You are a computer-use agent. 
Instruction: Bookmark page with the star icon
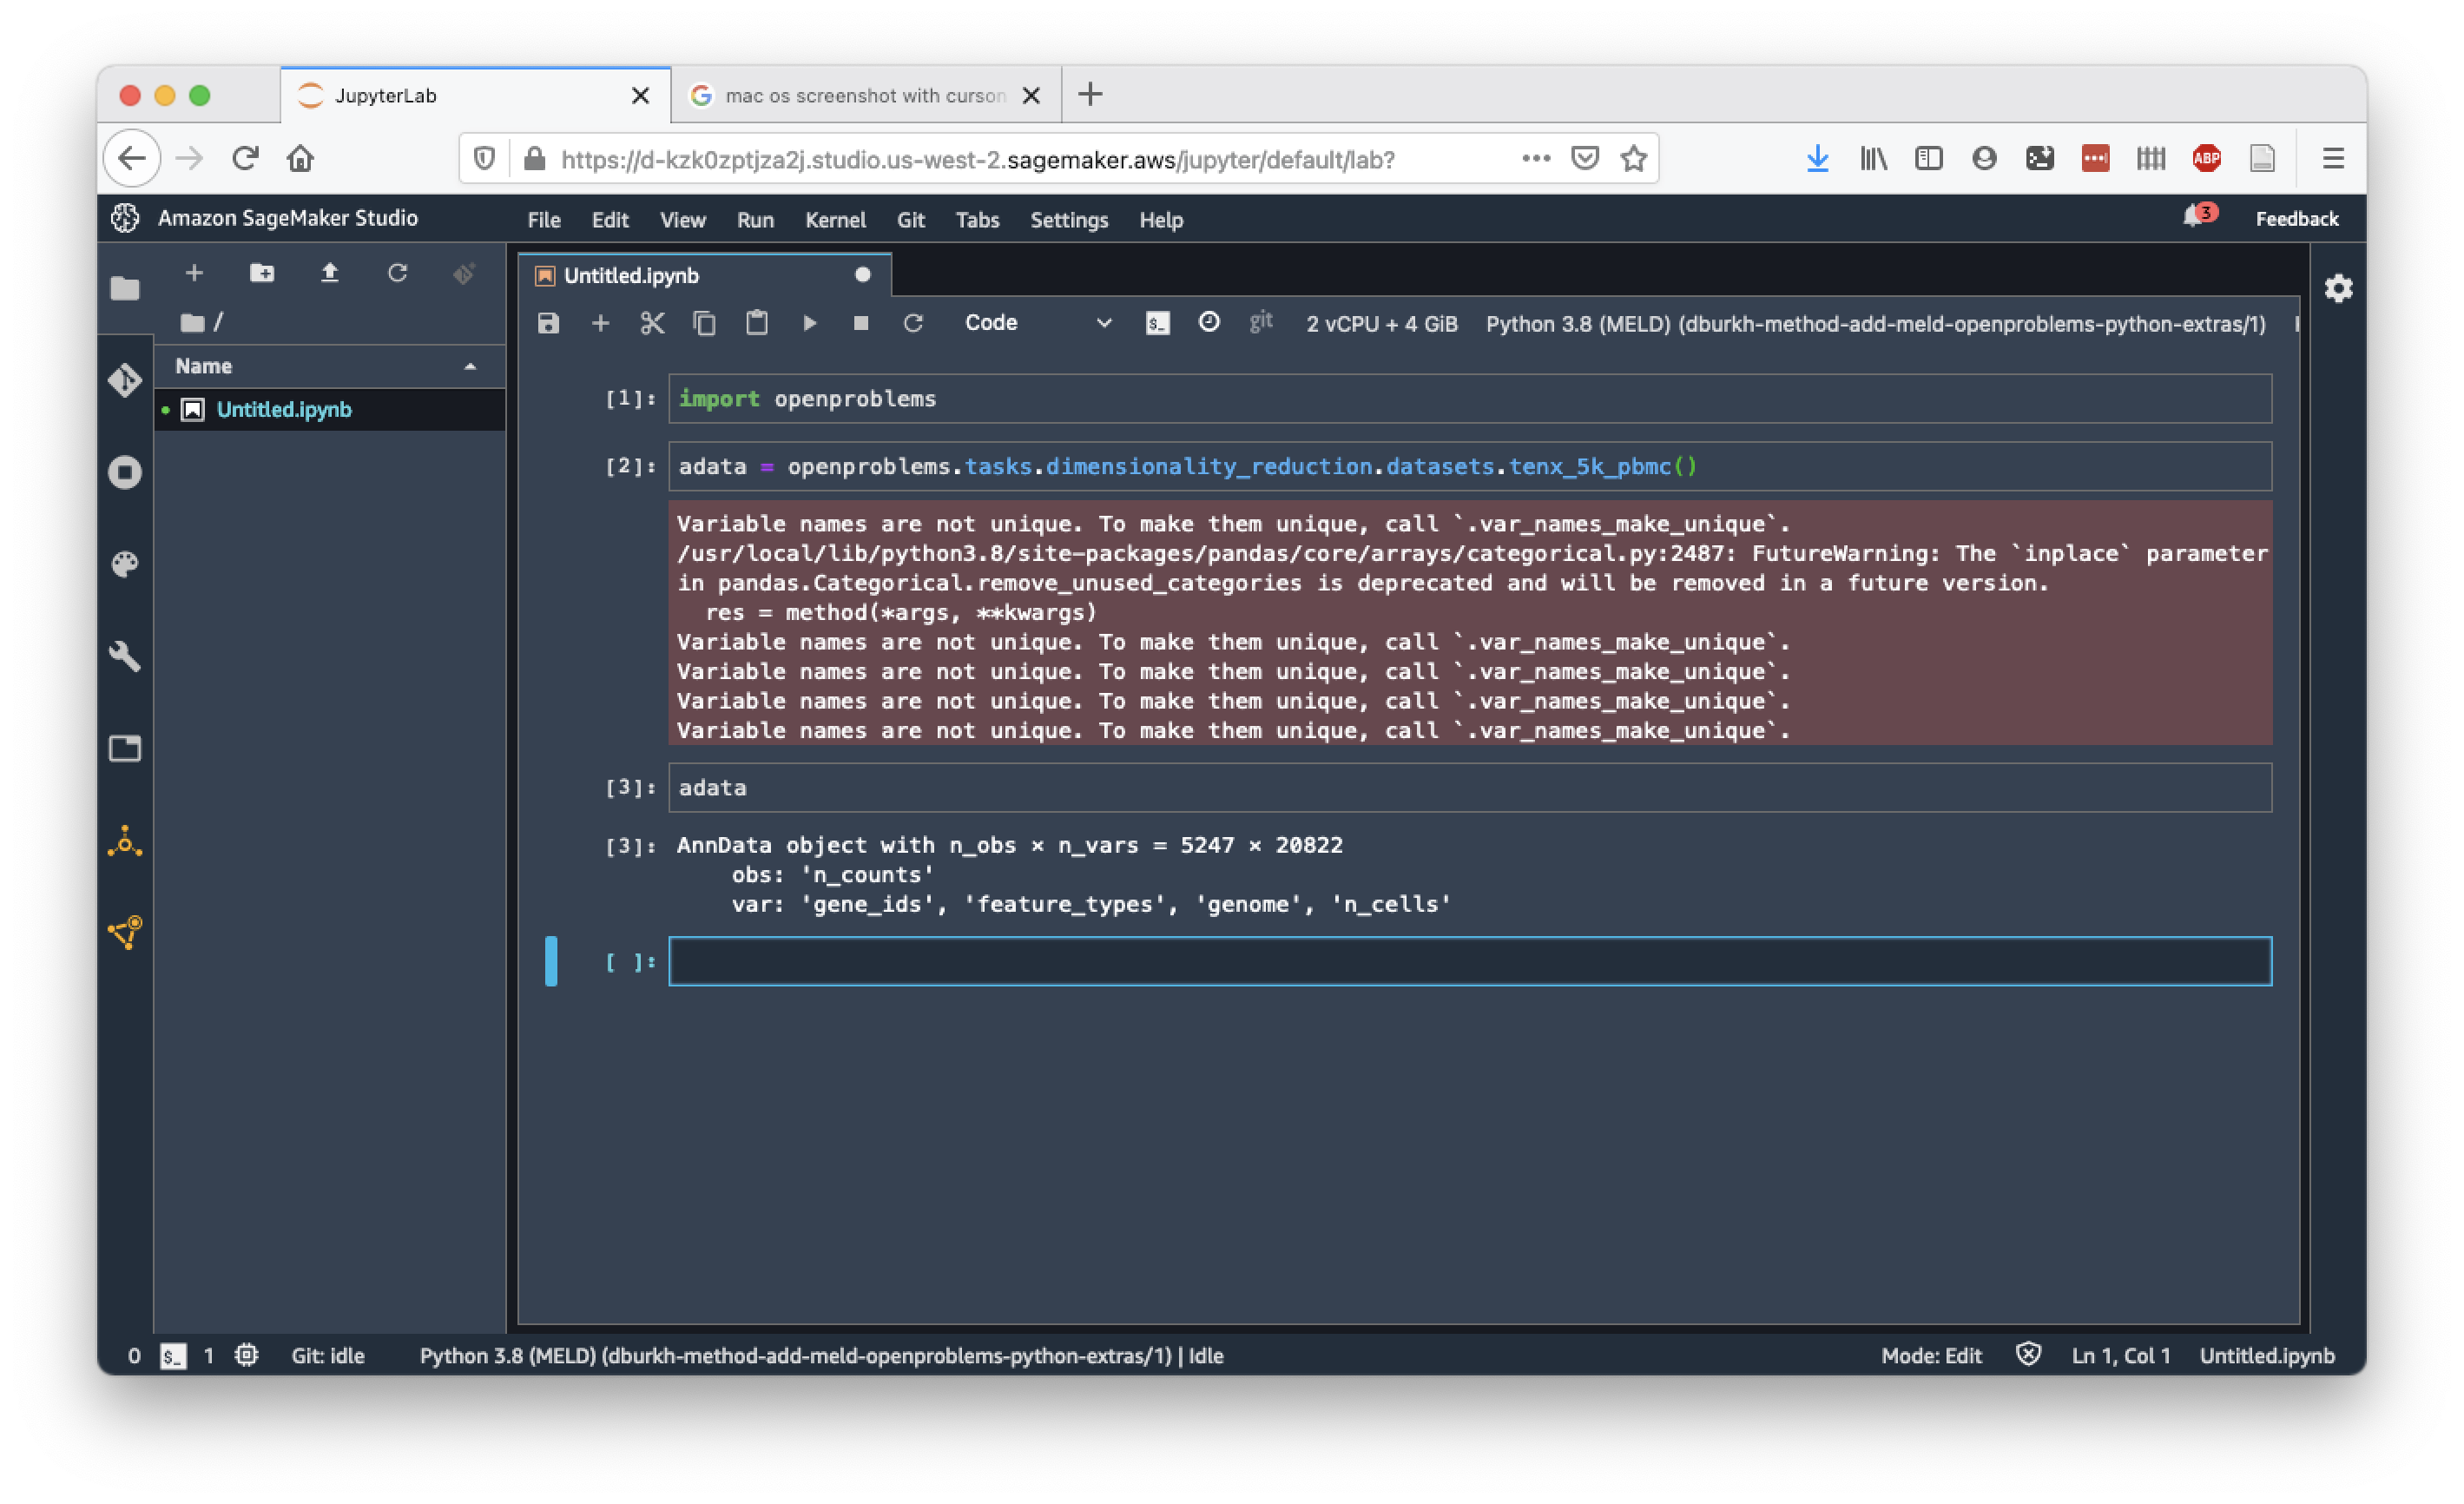[1633, 158]
